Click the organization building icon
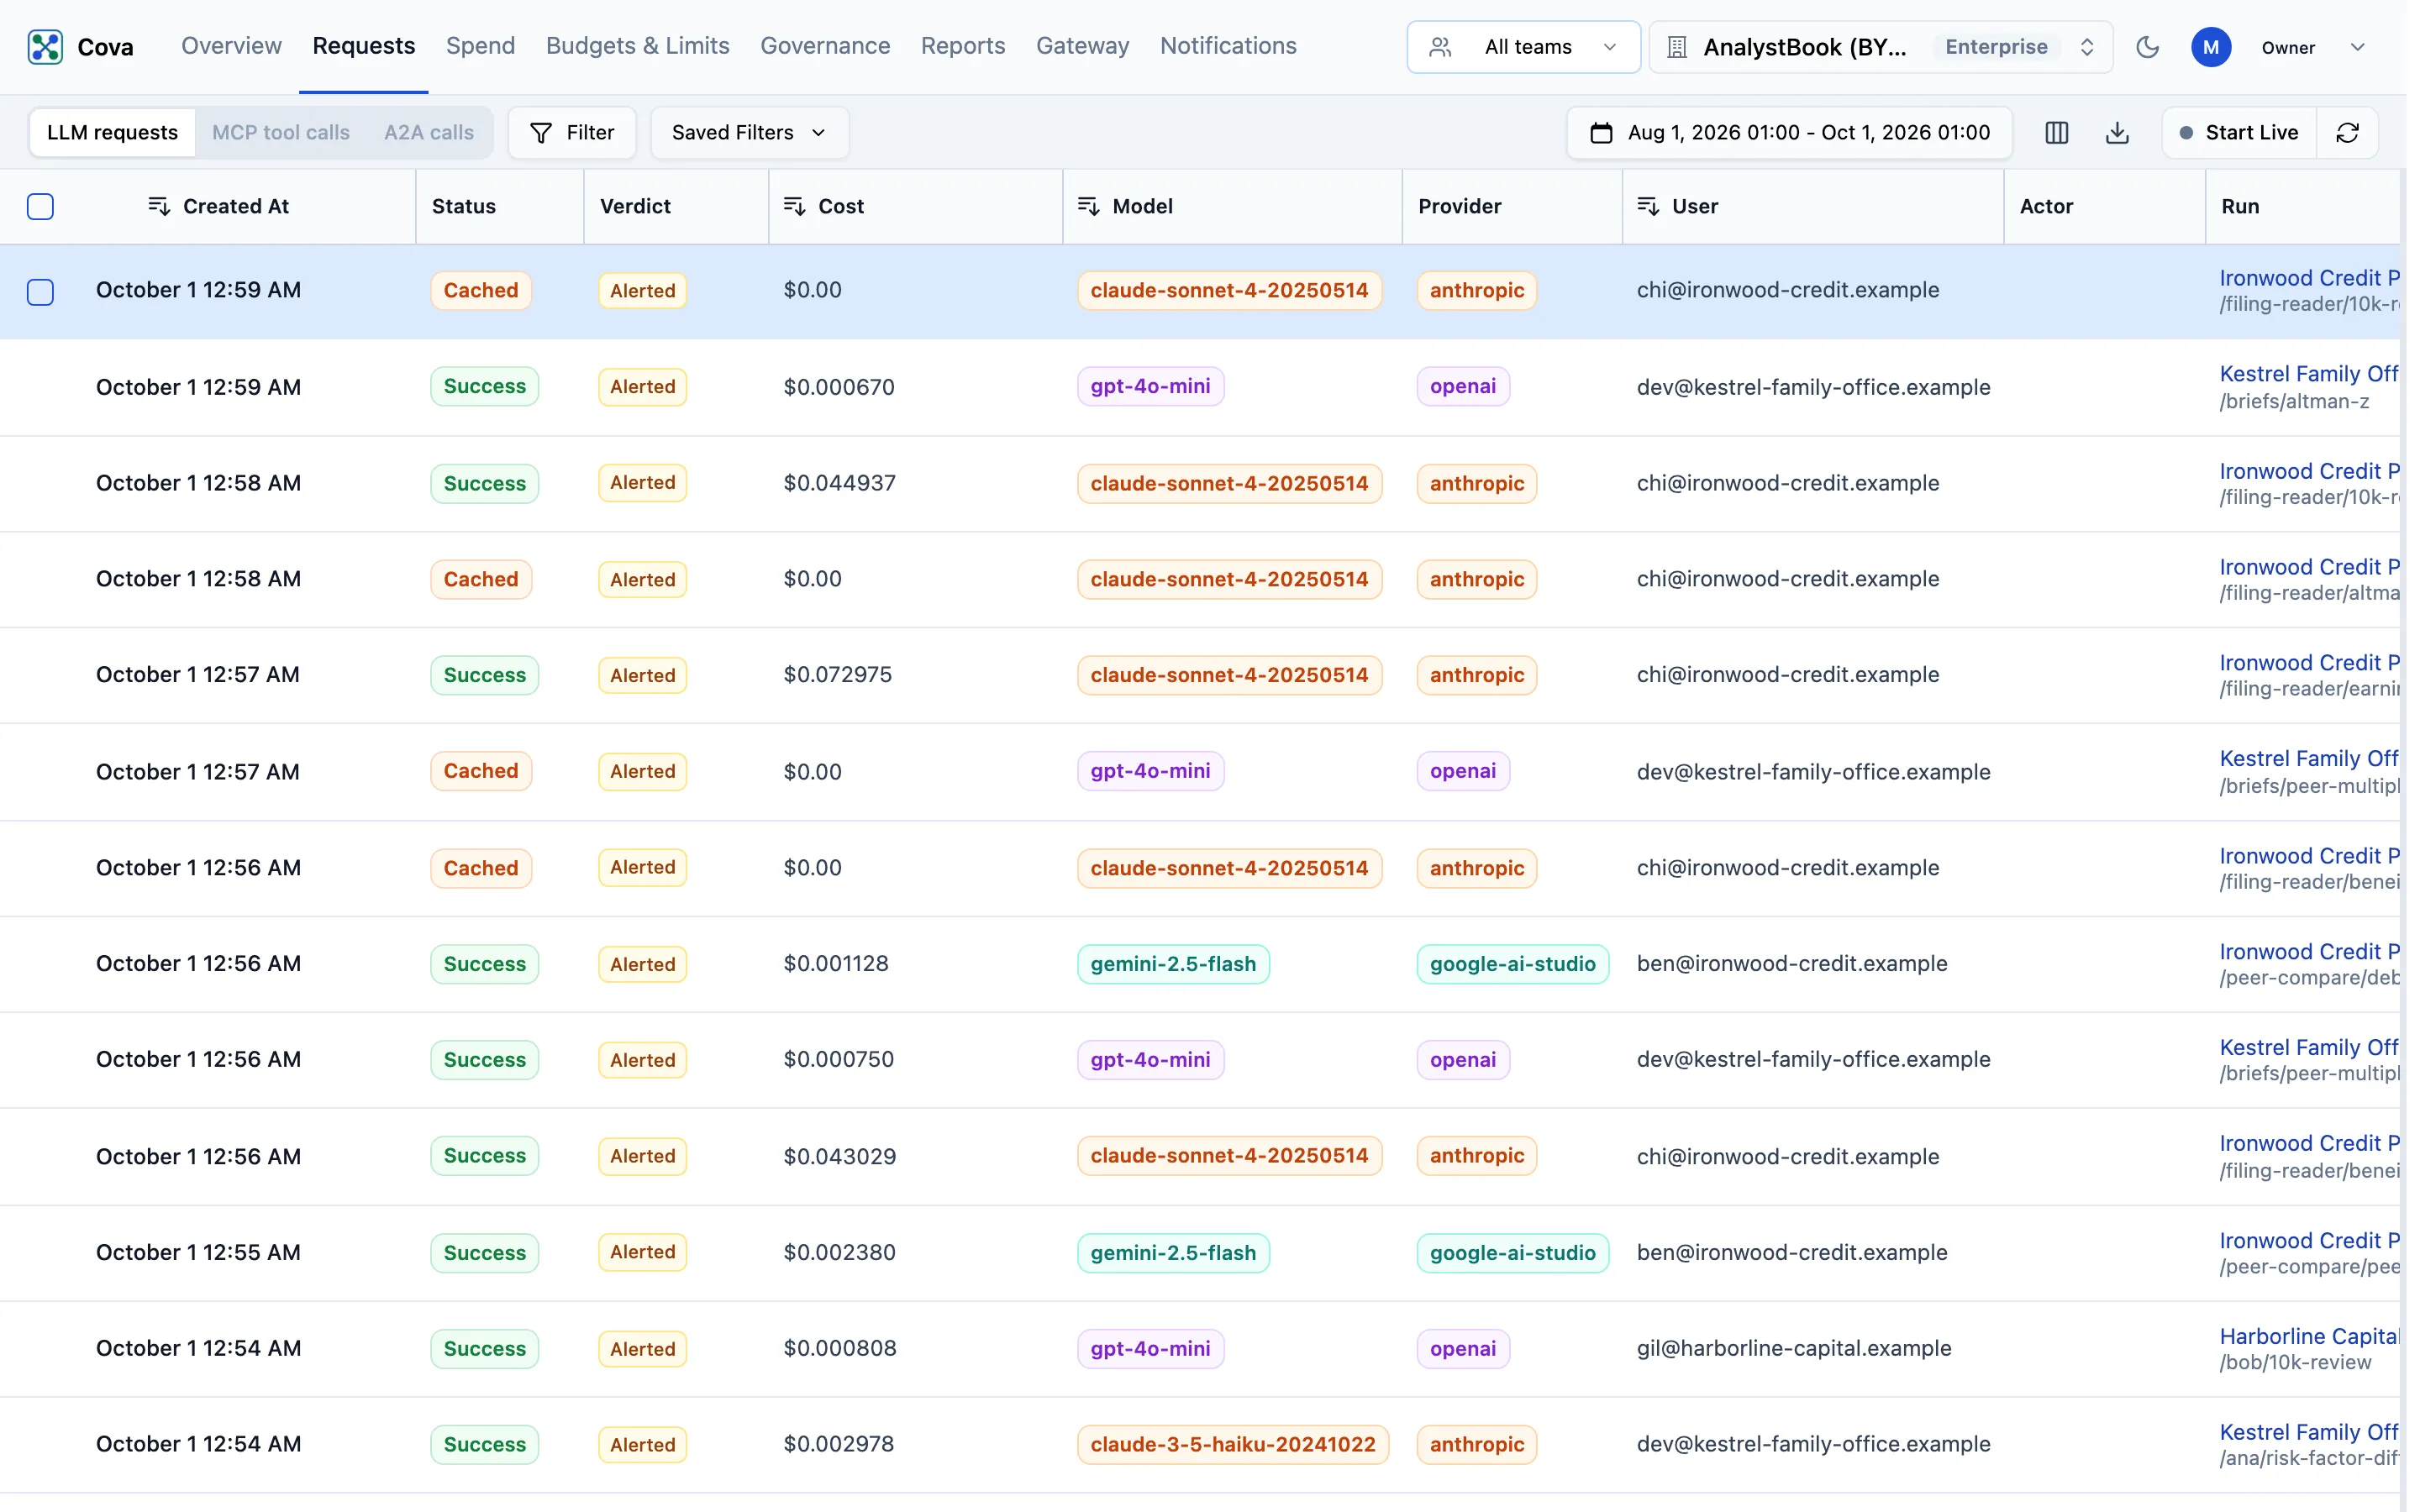The width and height of the screenshot is (2420, 1512). [x=1677, y=47]
